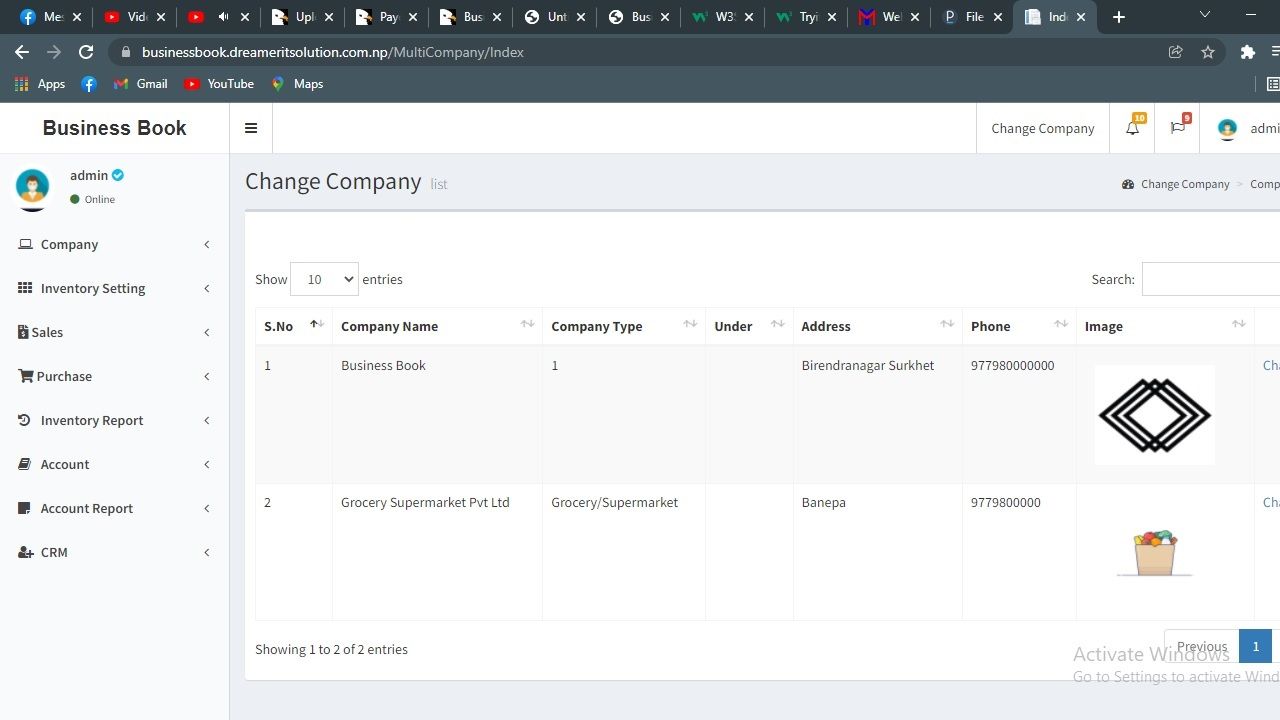This screenshot has height=720, width=1280.
Task: Open notifications bell icon
Action: (1132, 128)
